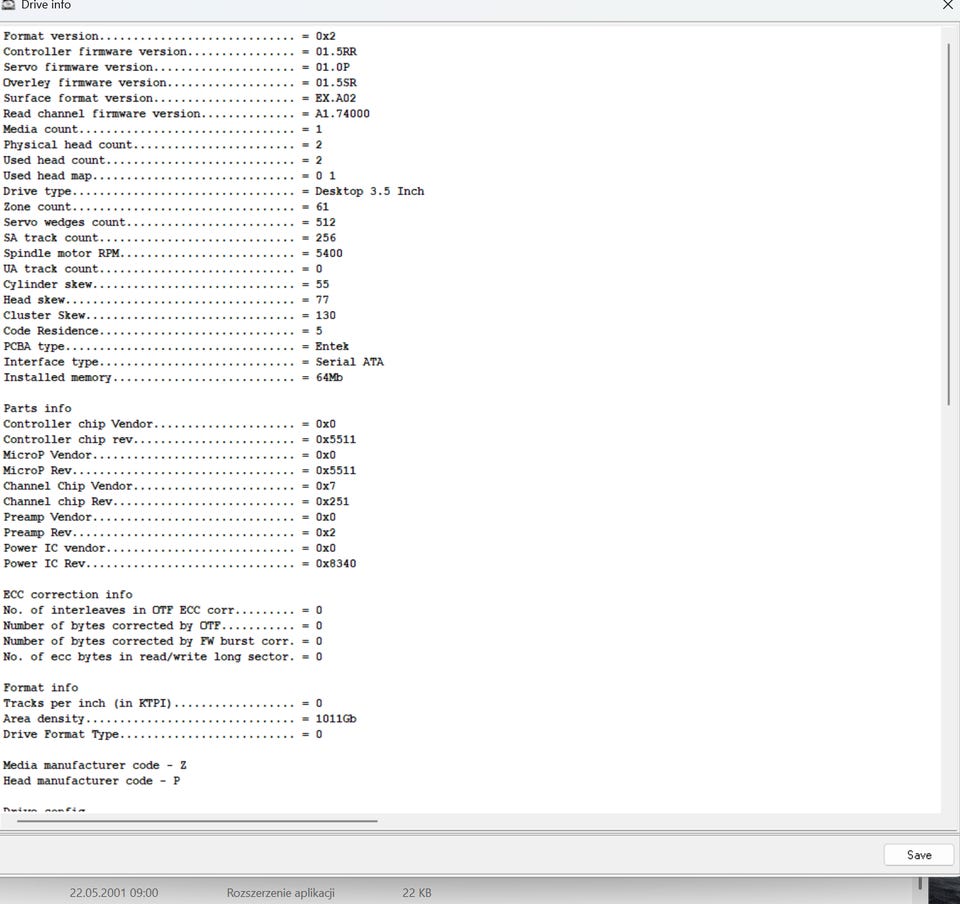
Task: Click the vertical scrollbar thumb
Action: (949, 223)
